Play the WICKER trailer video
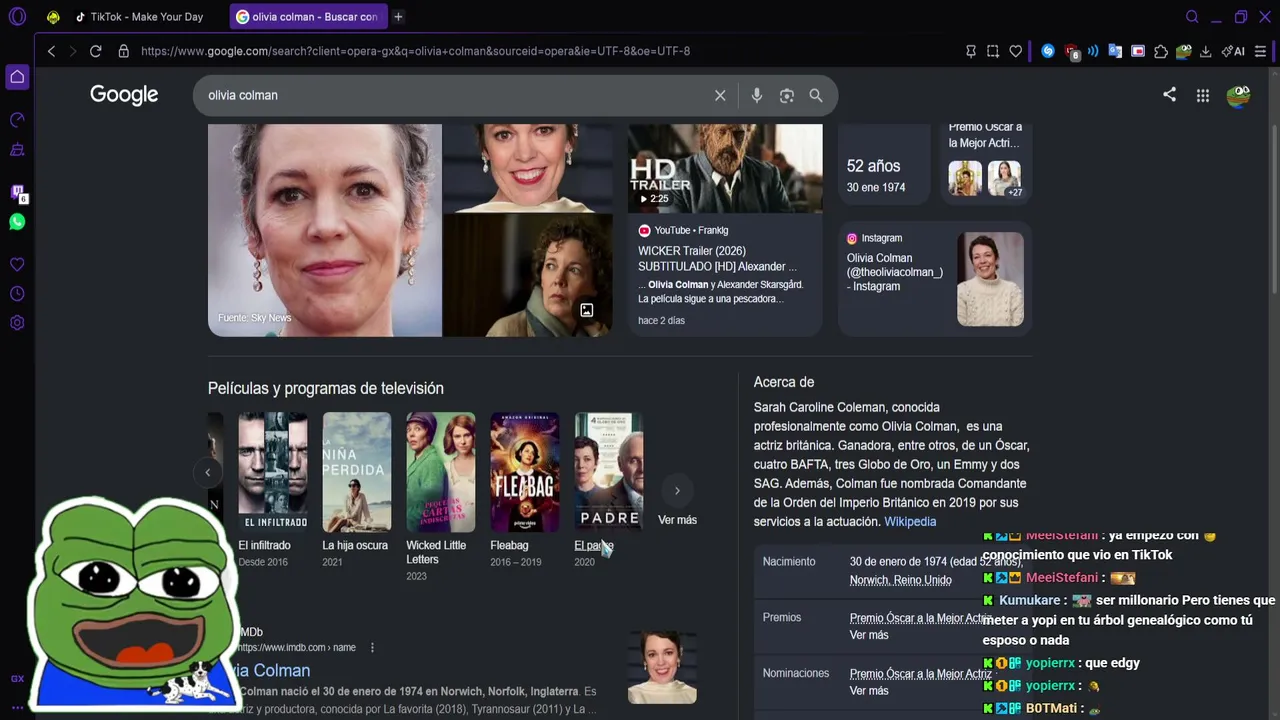The width and height of the screenshot is (1280, 720). coord(725,168)
